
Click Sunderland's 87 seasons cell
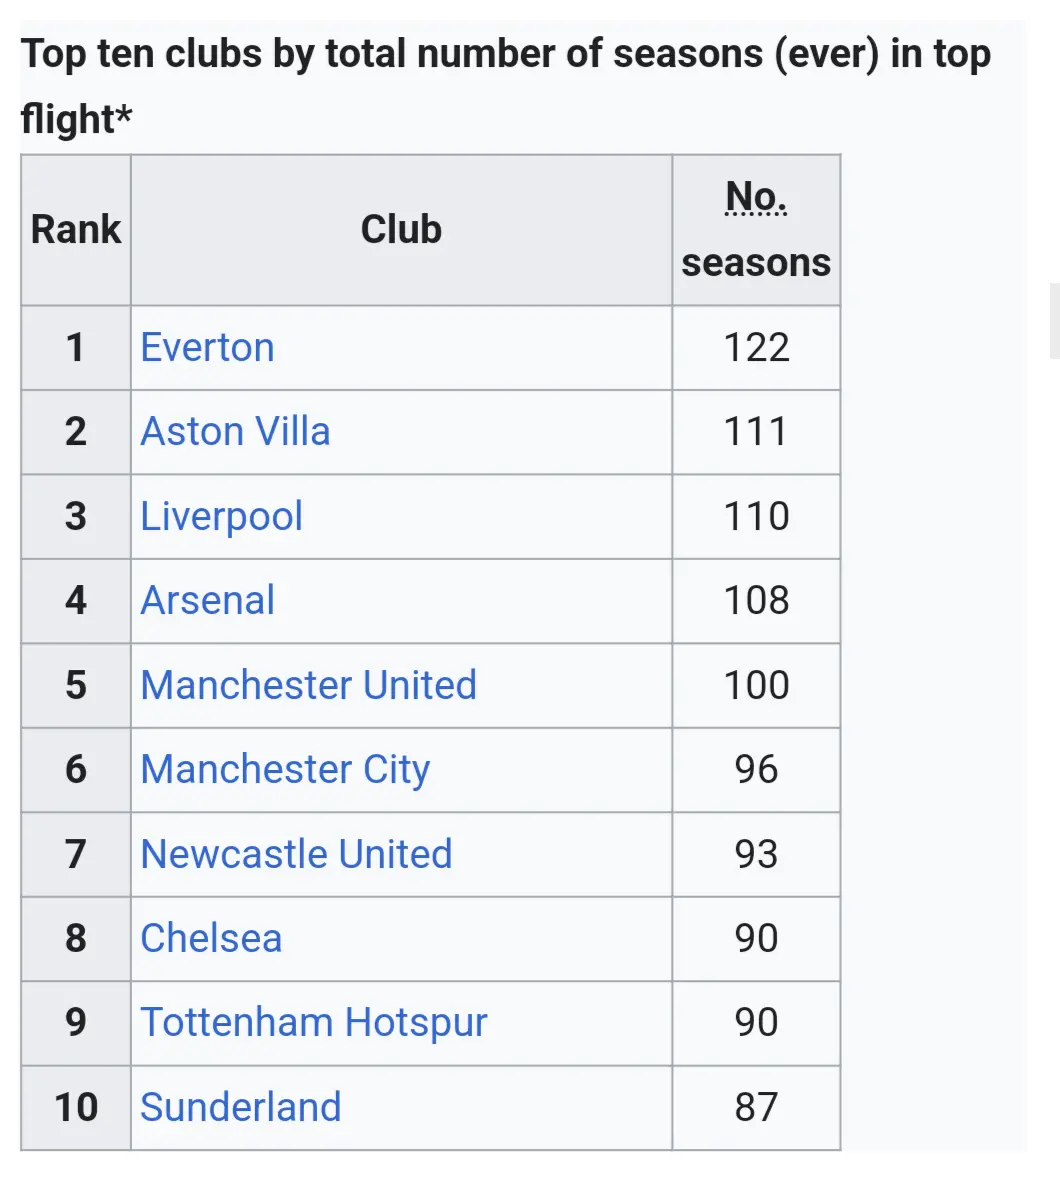[x=756, y=1108]
